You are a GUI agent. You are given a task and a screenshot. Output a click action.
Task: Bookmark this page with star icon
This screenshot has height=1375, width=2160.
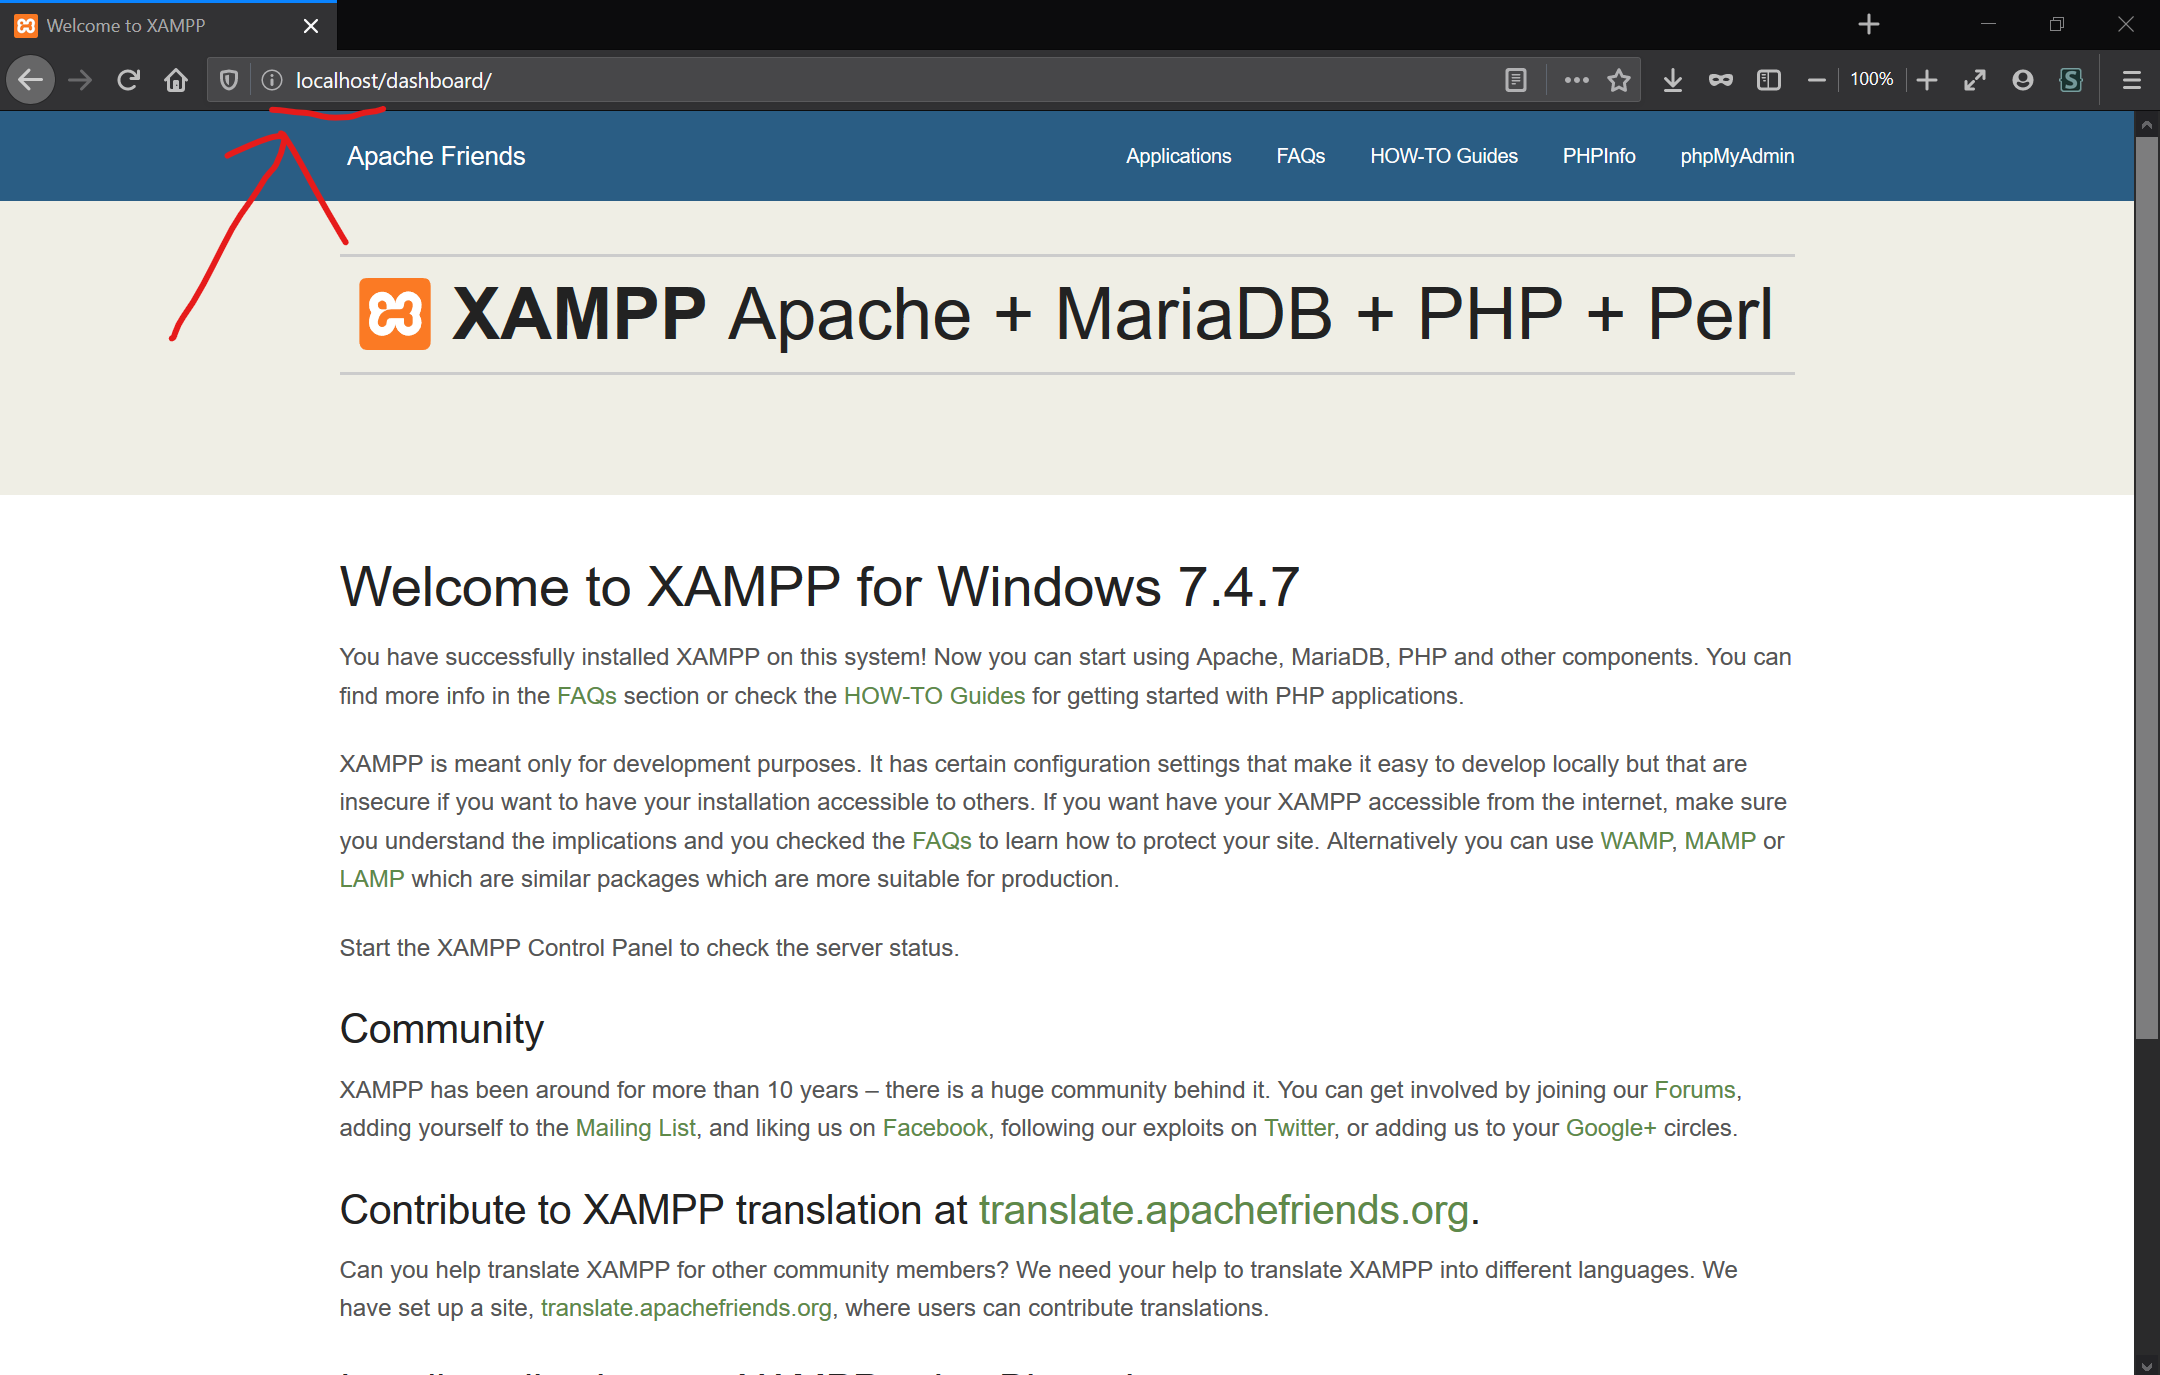[x=1619, y=80]
